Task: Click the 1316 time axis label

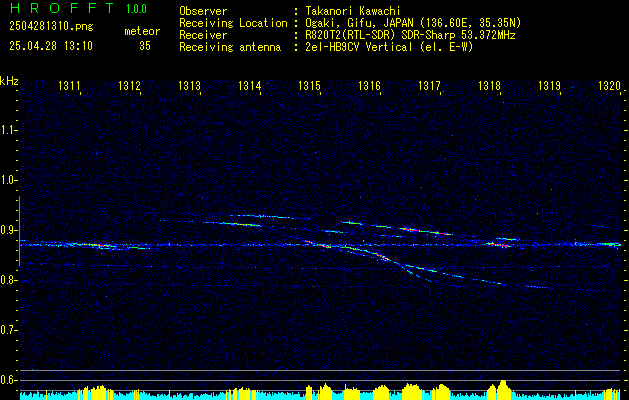Action: 369,85
